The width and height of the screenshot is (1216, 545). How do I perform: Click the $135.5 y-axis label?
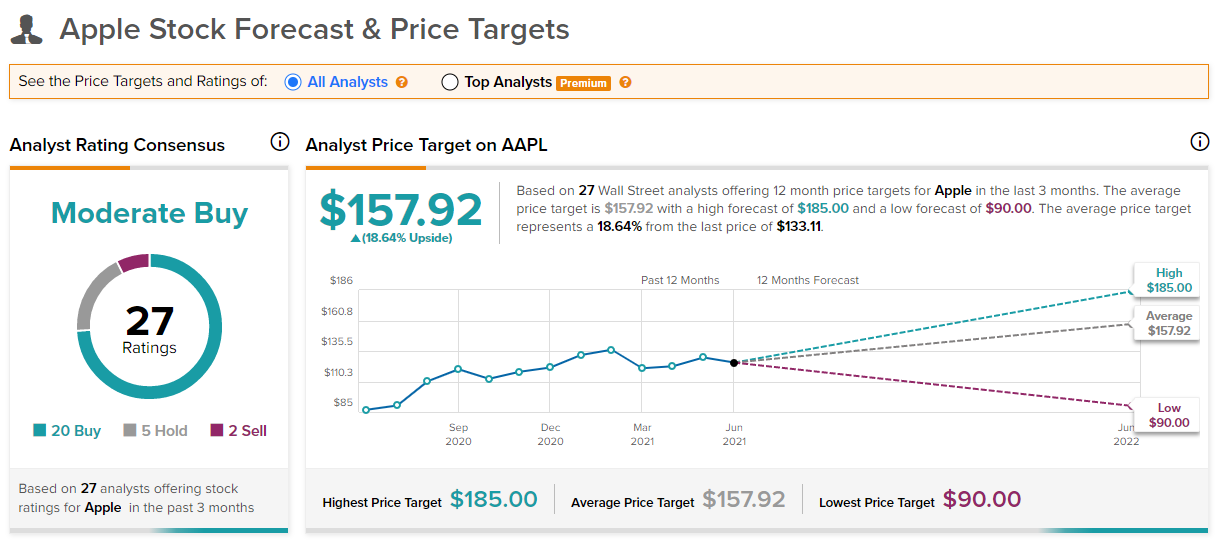[x=337, y=342]
